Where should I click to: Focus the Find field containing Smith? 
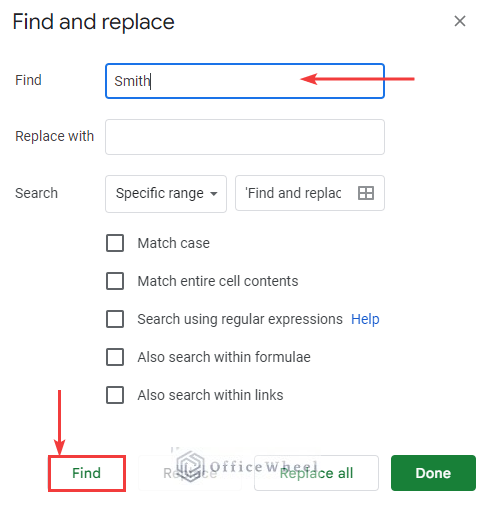(245, 81)
